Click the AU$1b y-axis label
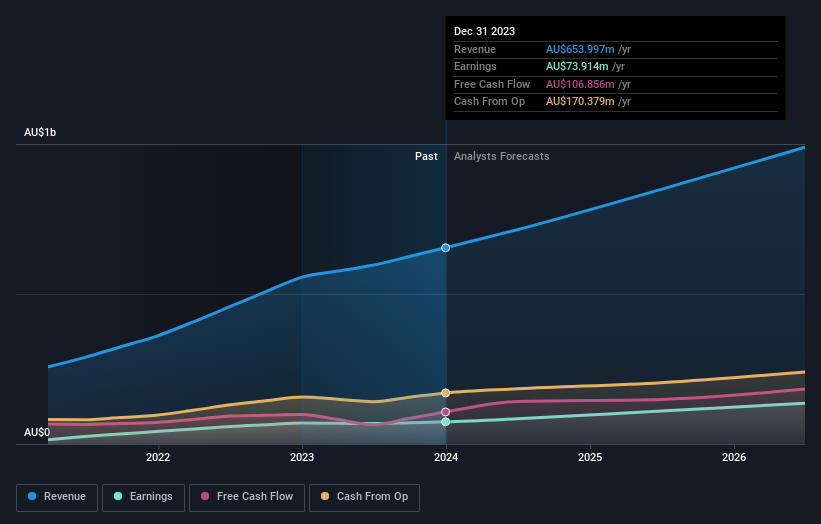821x524 pixels. [40, 132]
